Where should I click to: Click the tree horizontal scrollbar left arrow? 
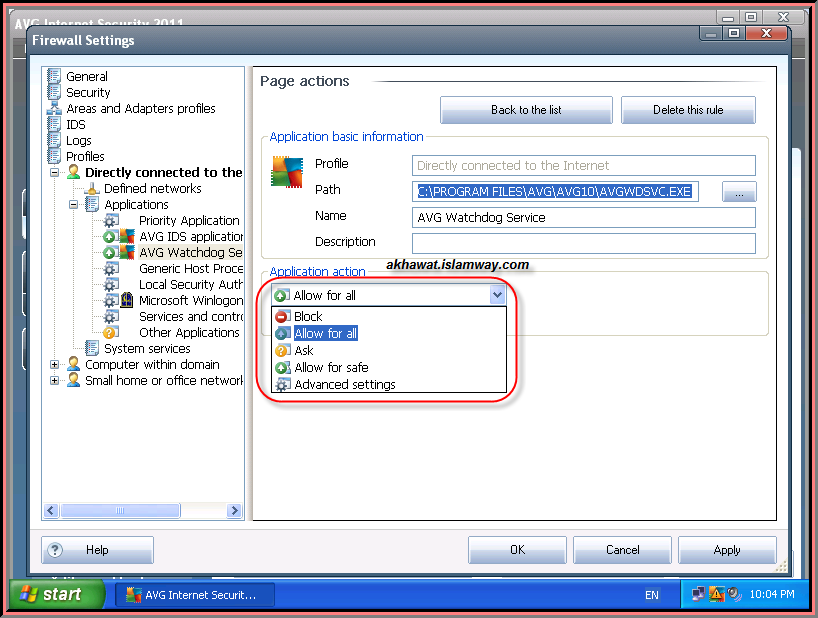tap(51, 511)
